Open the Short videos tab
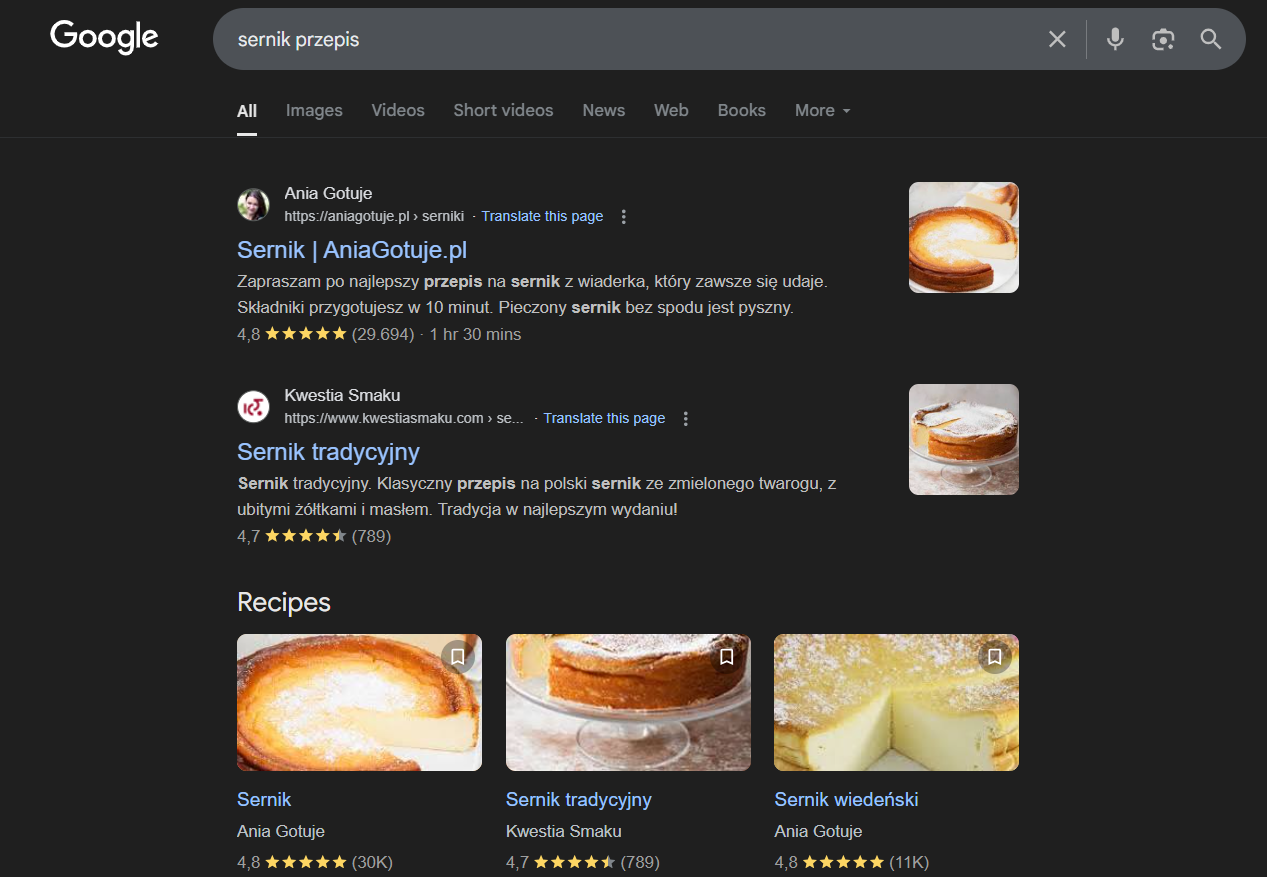 (503, 111)
